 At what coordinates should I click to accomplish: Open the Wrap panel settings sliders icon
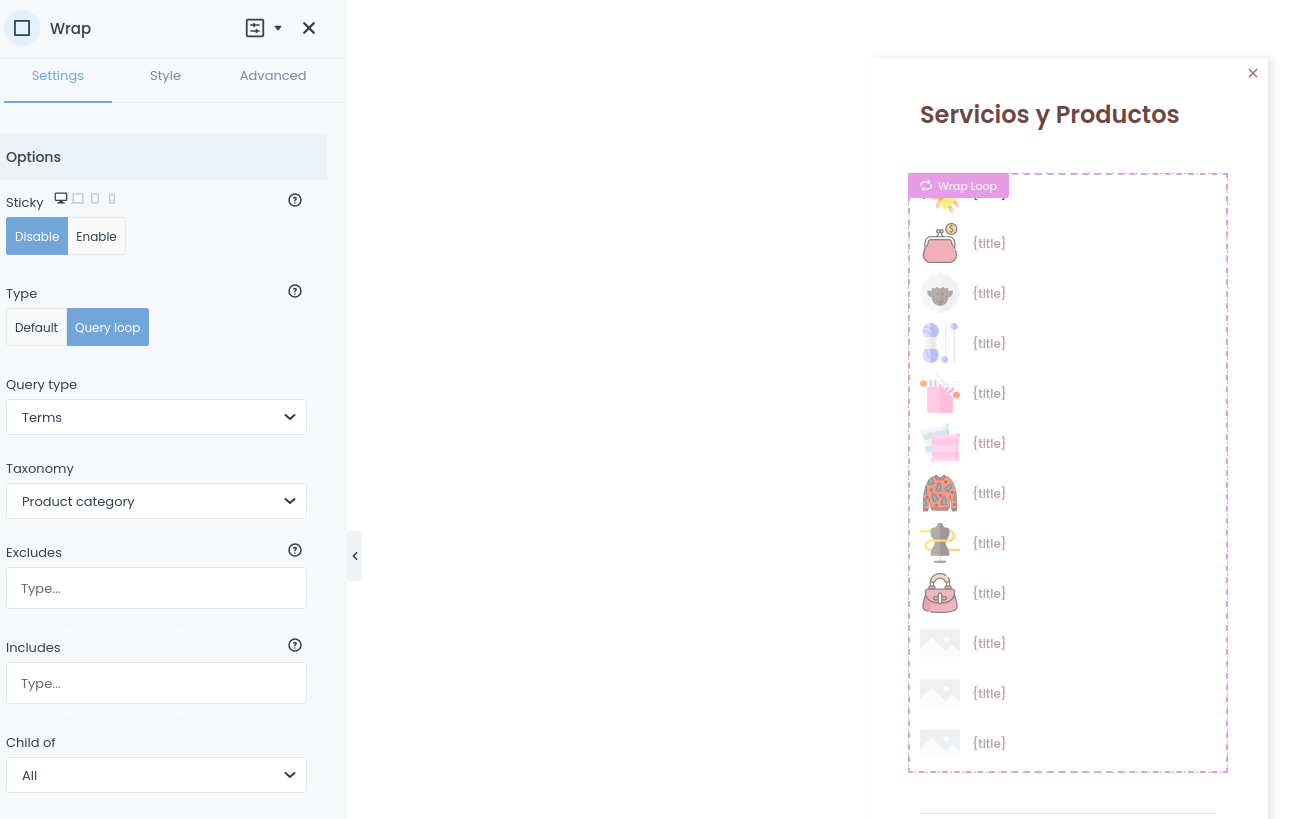255,28
